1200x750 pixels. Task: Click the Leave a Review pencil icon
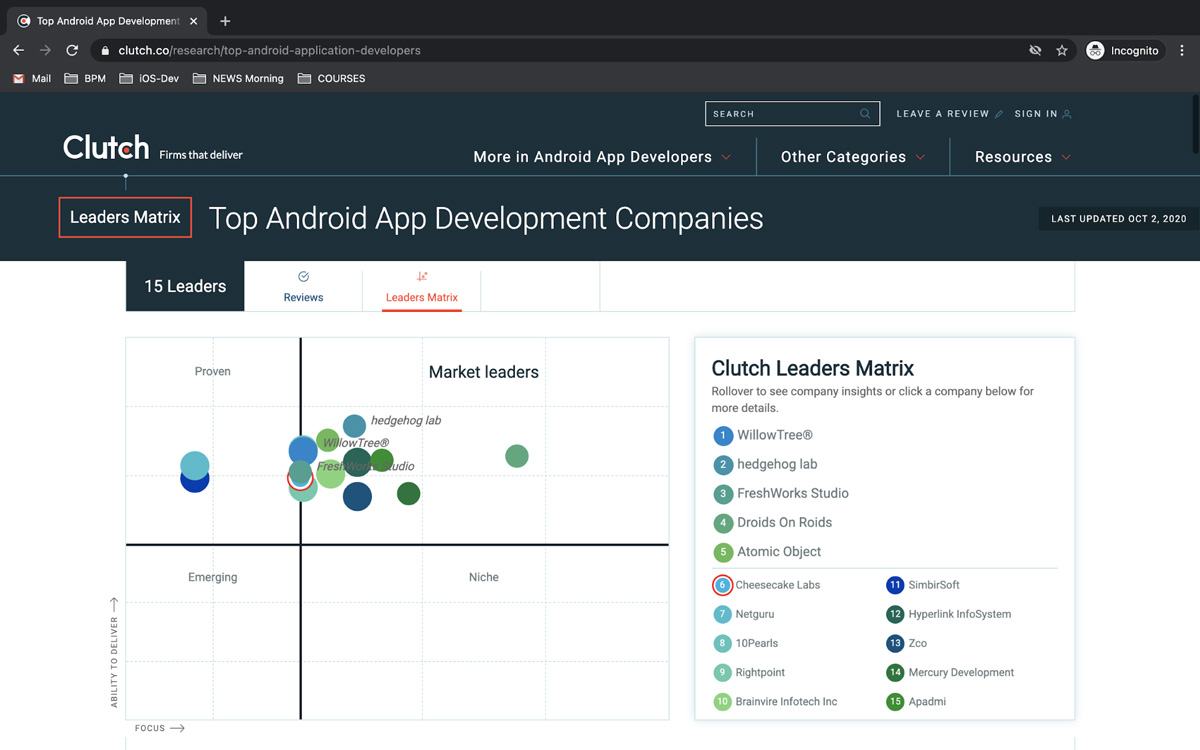[998, 114]
